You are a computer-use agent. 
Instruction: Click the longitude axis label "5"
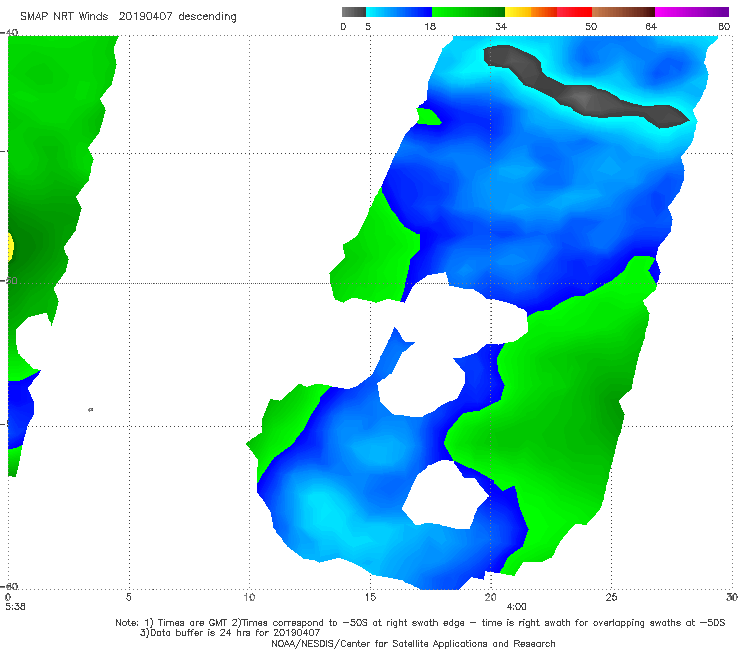[x=128, y=597]
